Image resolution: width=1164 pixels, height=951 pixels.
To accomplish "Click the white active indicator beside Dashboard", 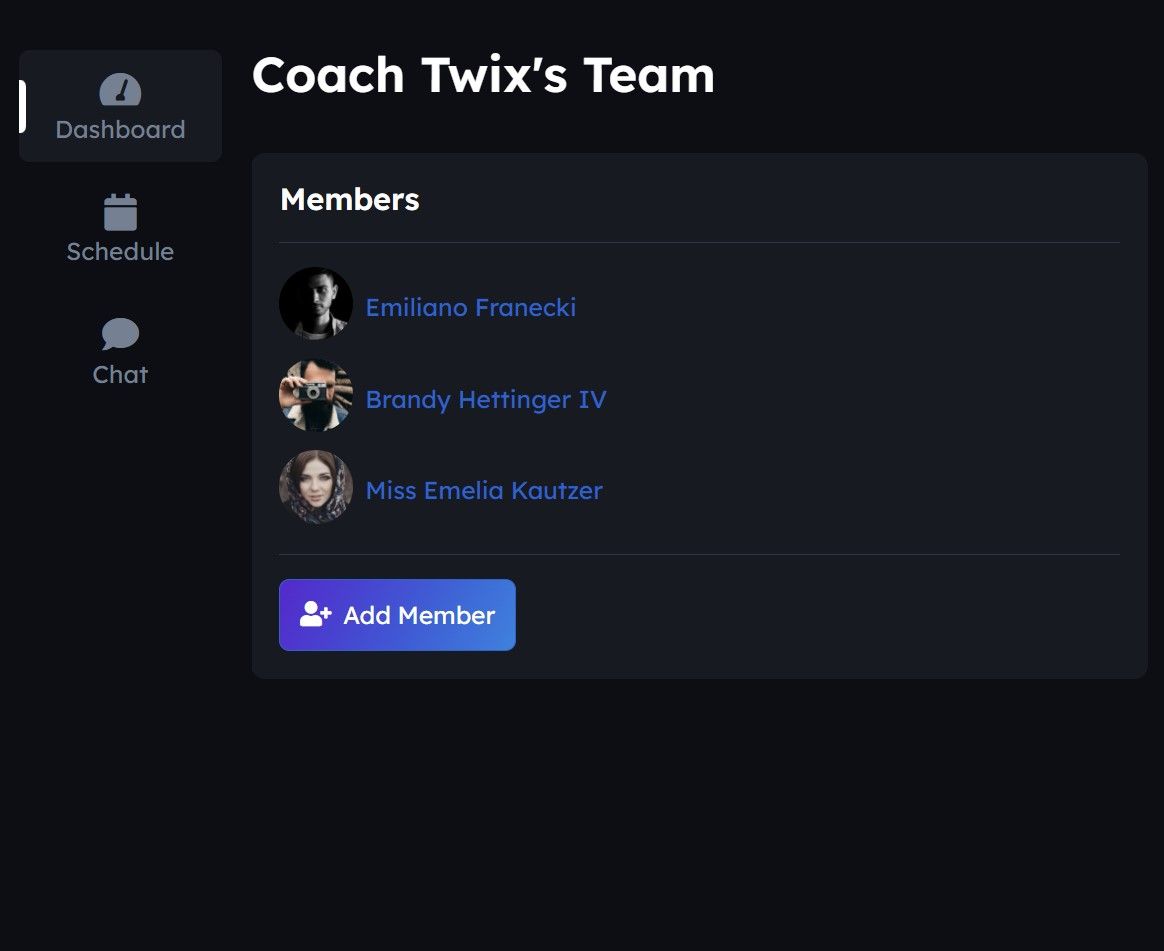I will point(22,106).
